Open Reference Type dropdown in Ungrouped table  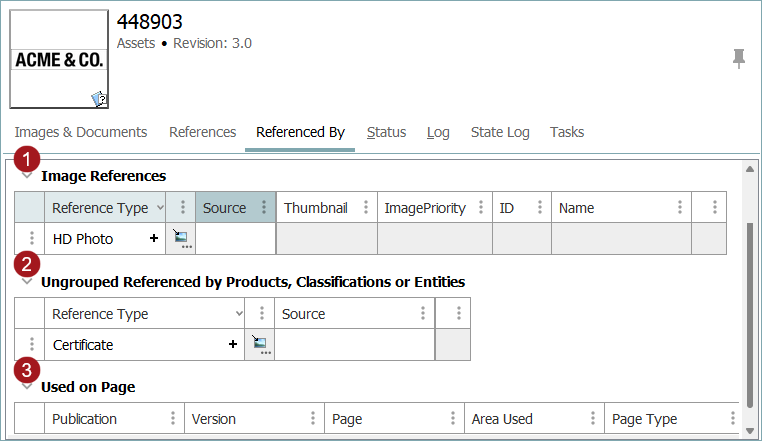[237, 314]
